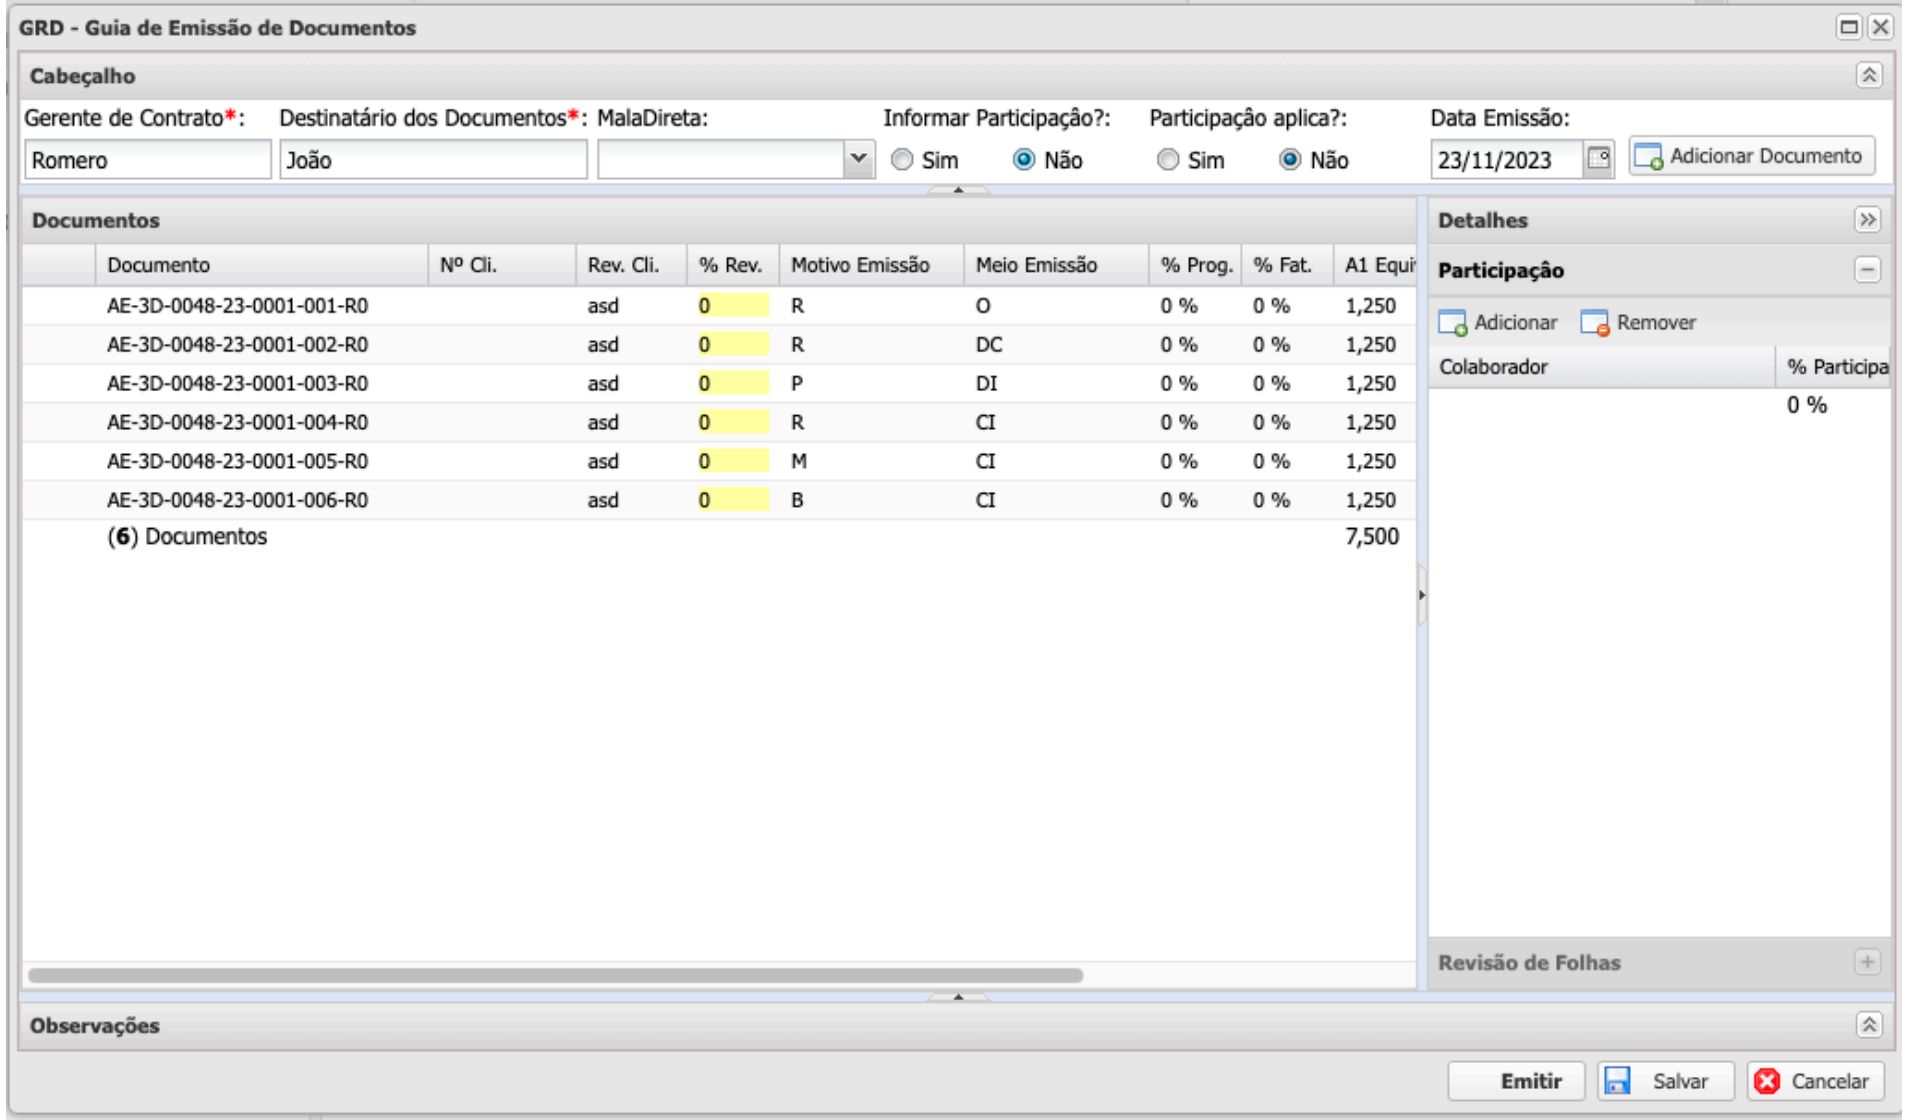Click Adicionar in the Participação panel

1498,323
